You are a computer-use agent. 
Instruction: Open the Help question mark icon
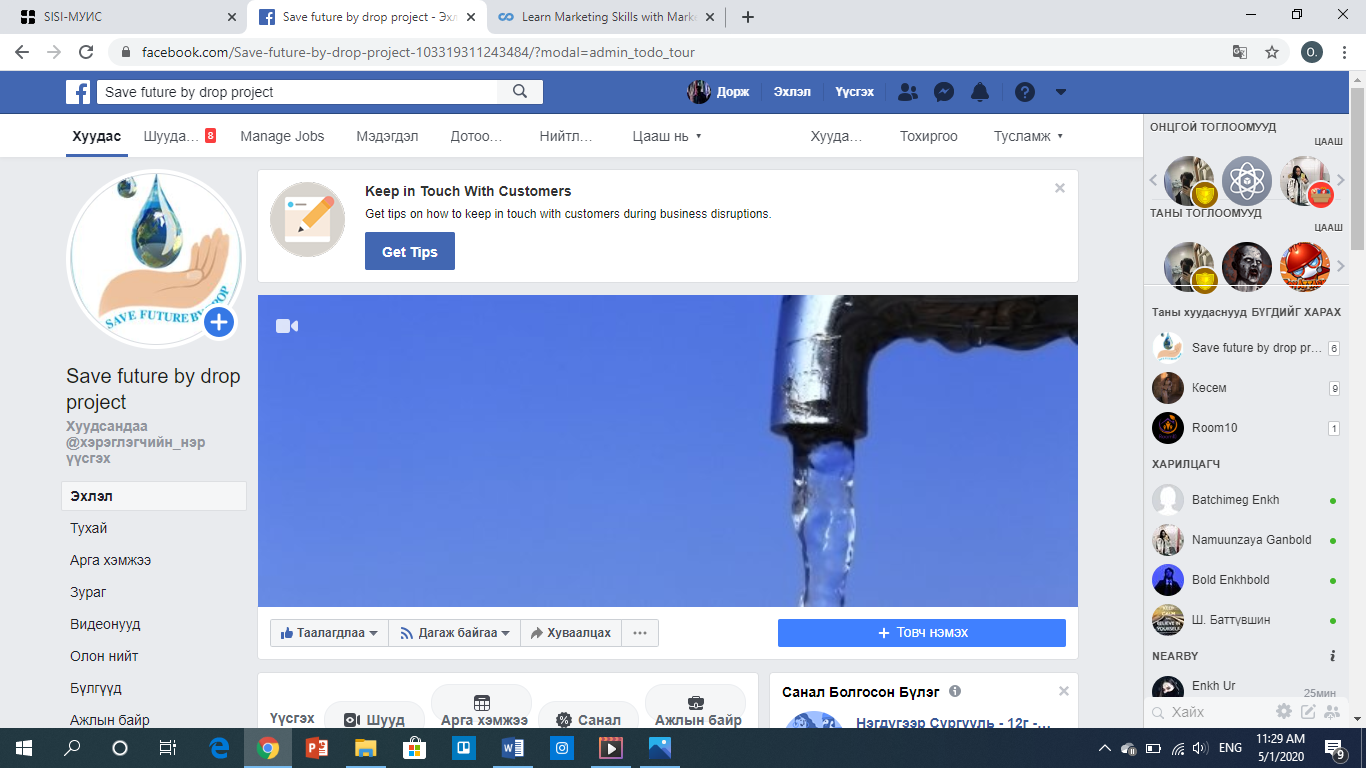coord(1024,92)
